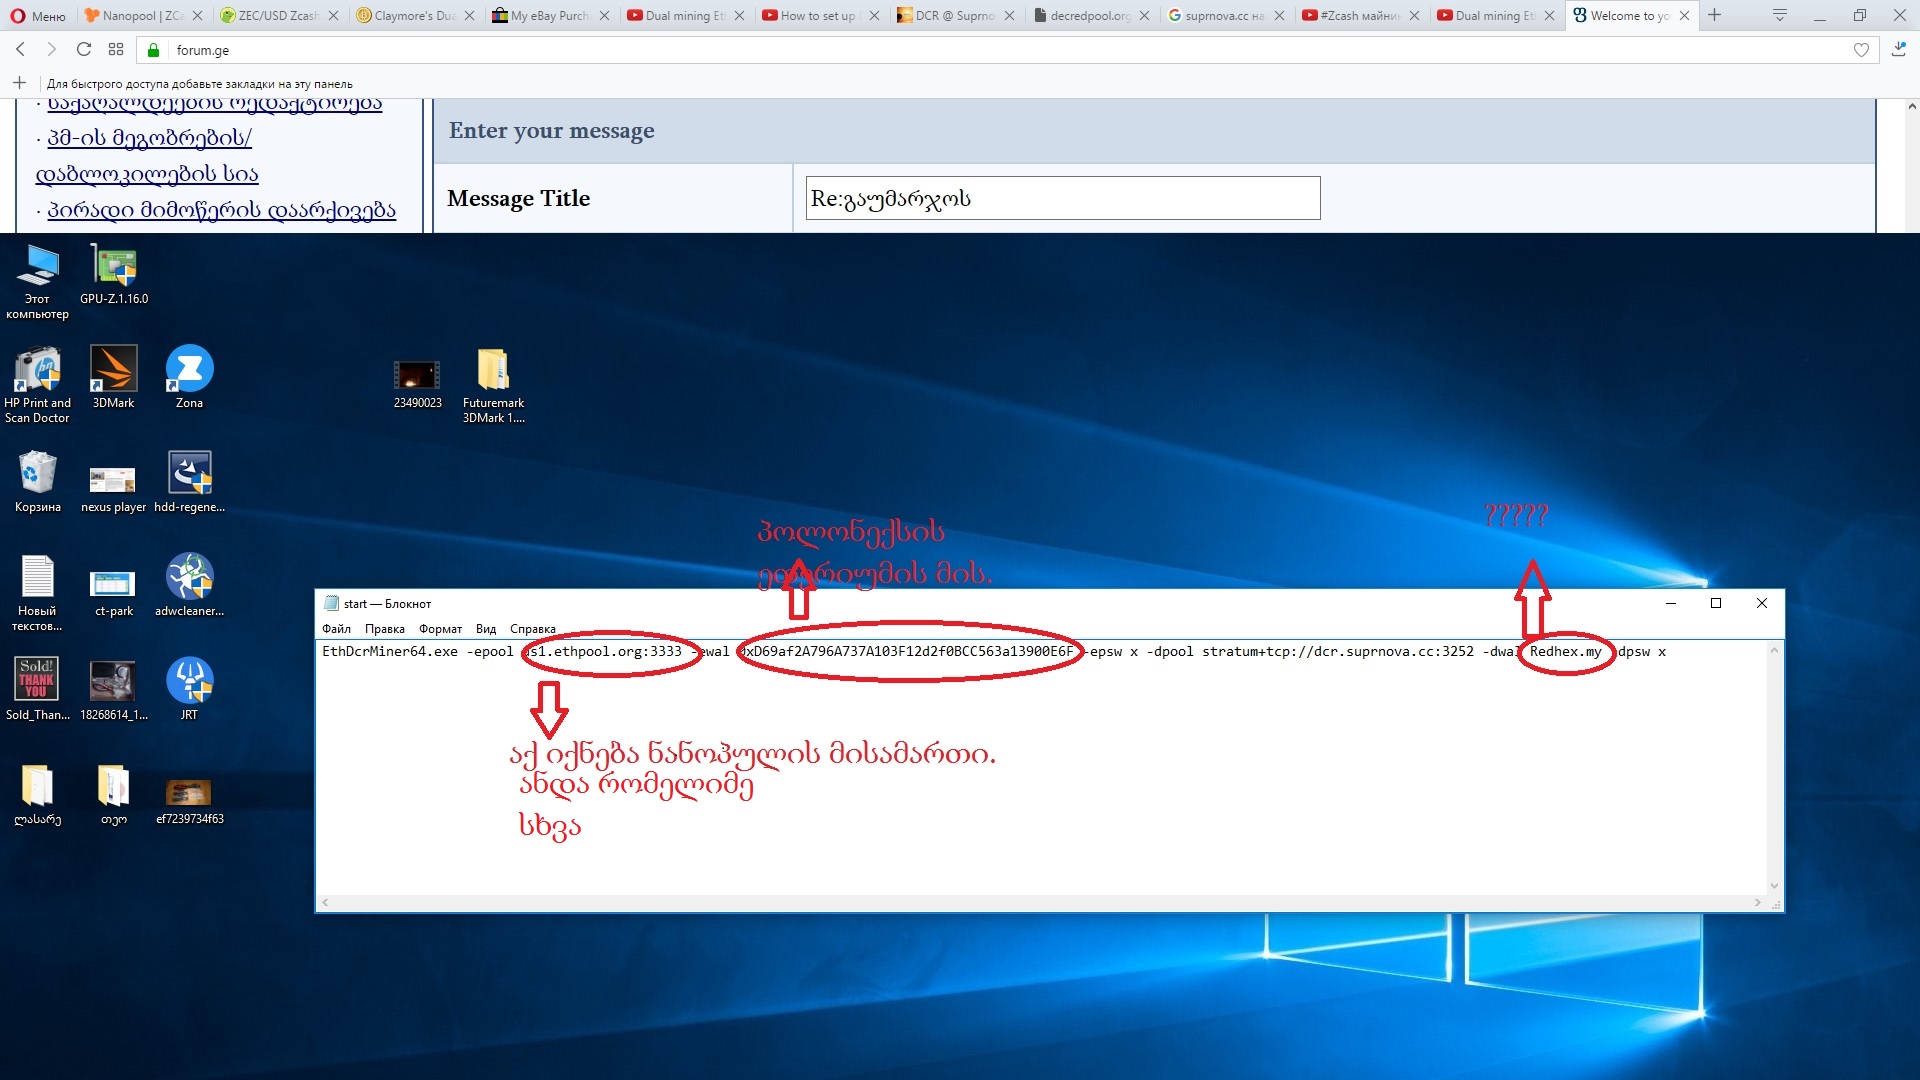Click the adwcleaner icon in screenshot

pyautogui.click(x=189, y=578)
